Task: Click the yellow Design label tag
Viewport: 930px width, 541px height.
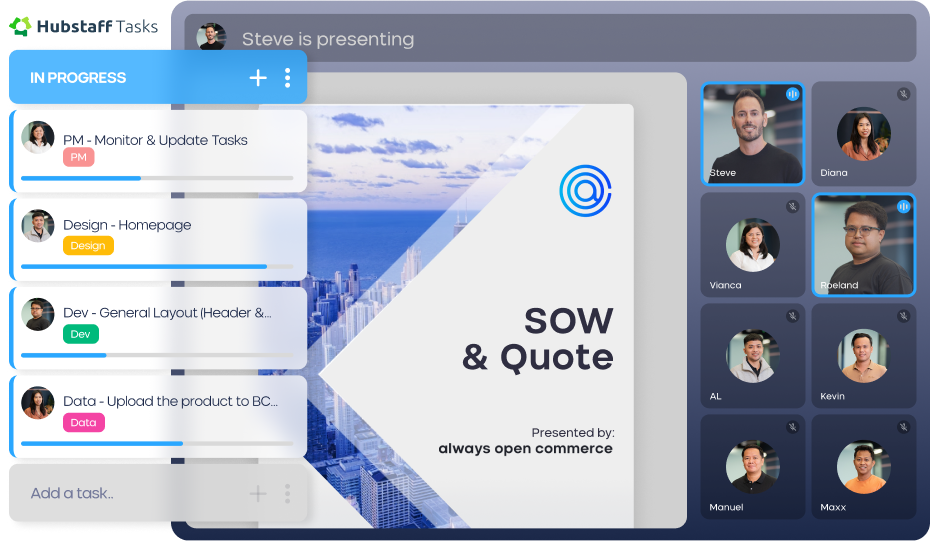Action: point(88,246)
